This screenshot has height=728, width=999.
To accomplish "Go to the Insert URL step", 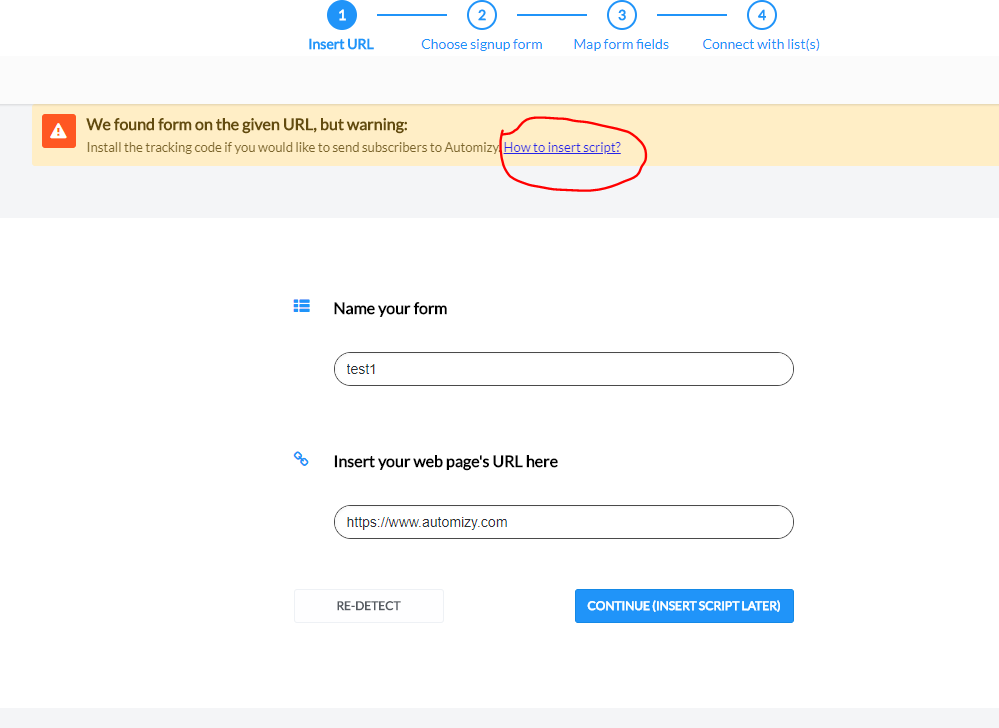I will click(341, 44).
